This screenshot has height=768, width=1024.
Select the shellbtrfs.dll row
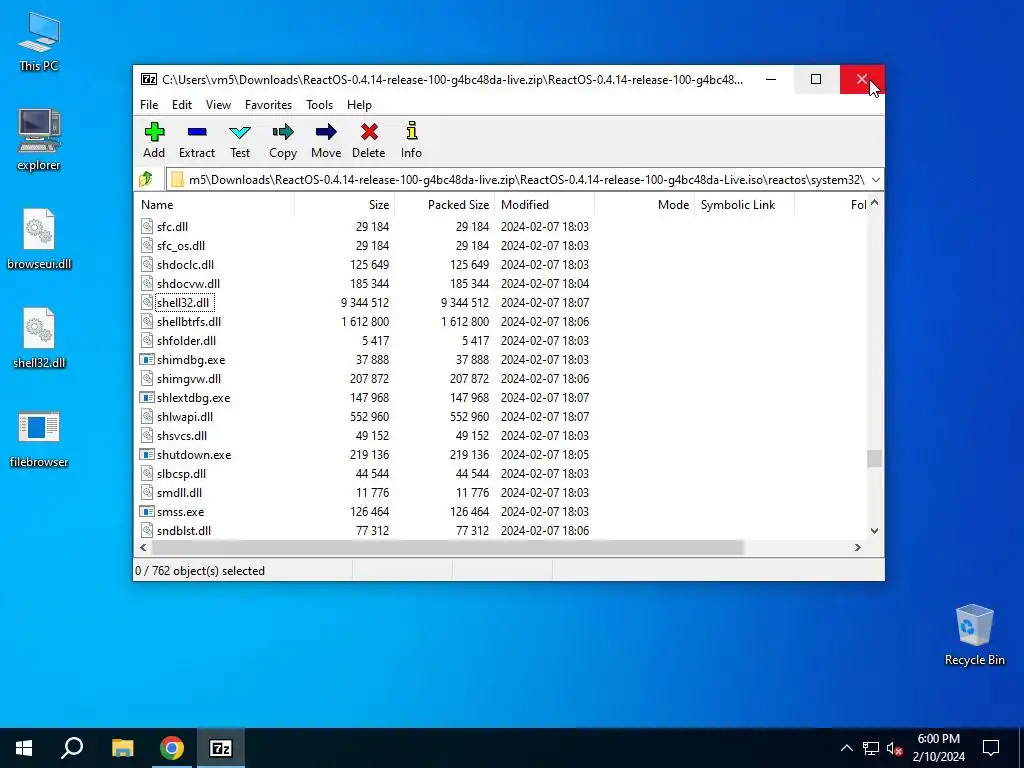coord(500,321)
